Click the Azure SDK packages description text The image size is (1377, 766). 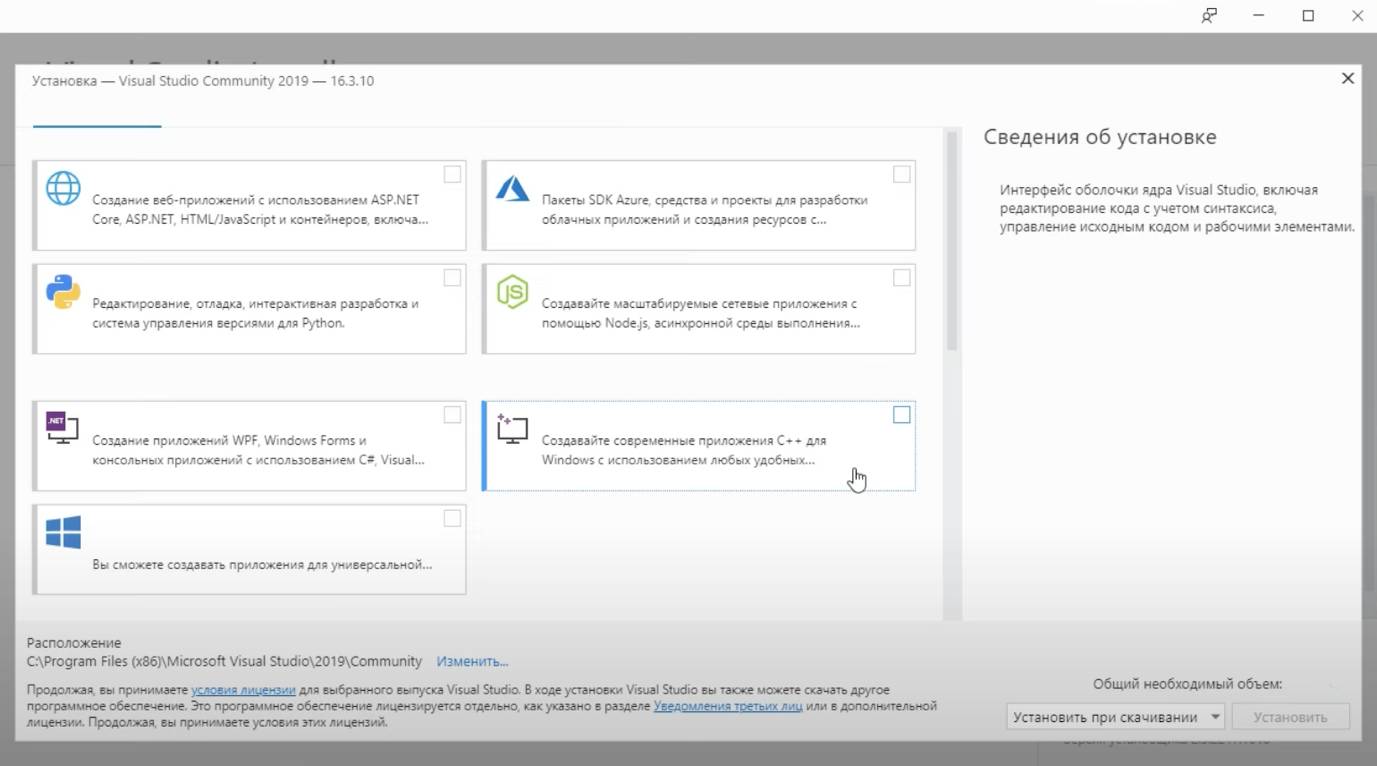click(x=704, y=209)
